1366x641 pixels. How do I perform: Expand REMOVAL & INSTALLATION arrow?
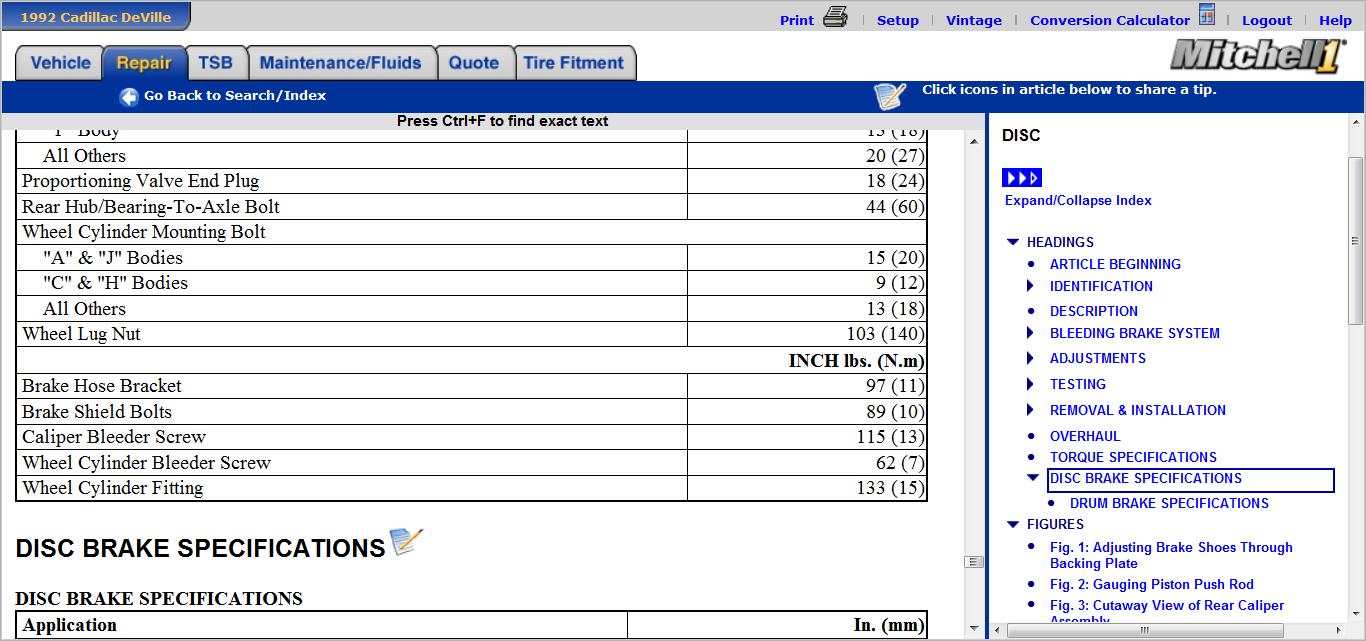coord(1031,410)
